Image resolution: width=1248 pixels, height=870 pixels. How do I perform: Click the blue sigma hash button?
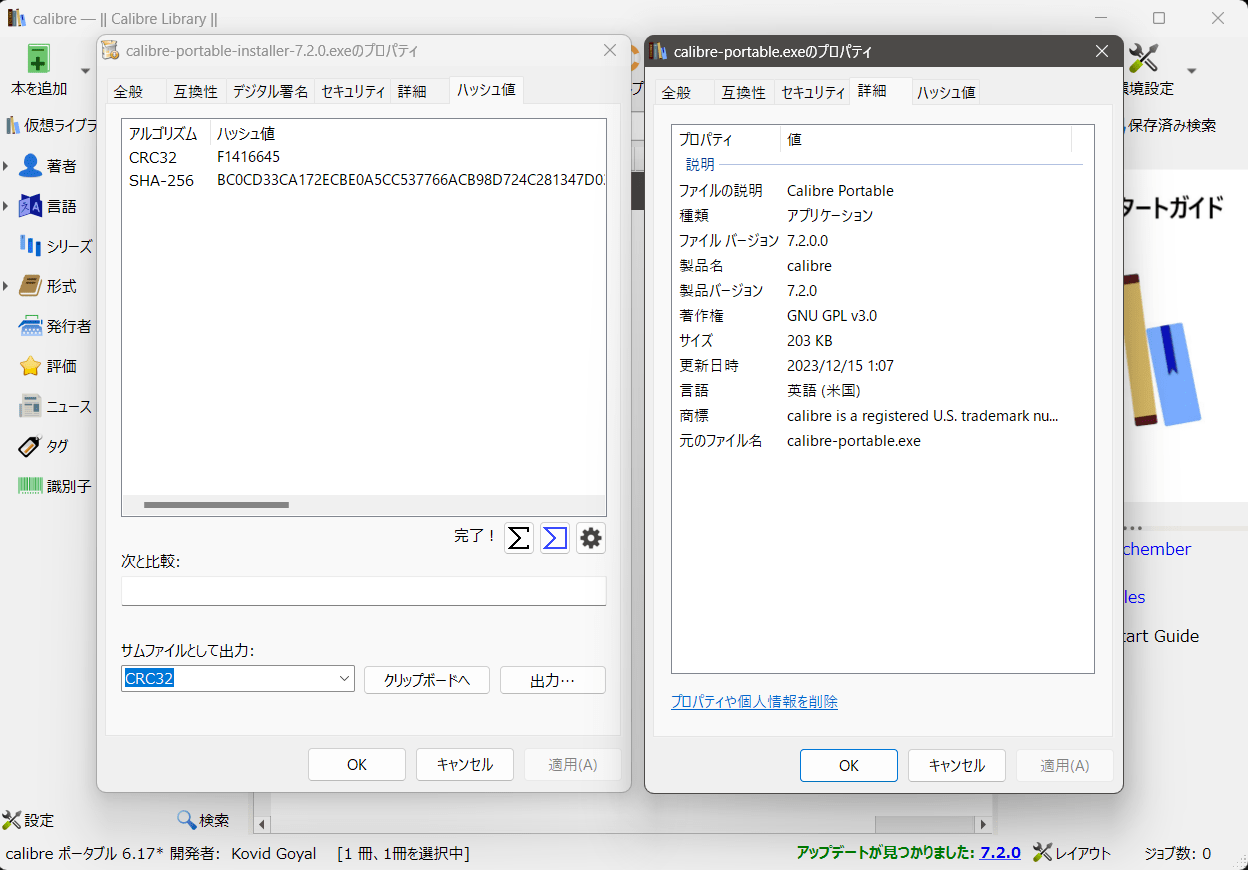[x=555, y=538]
